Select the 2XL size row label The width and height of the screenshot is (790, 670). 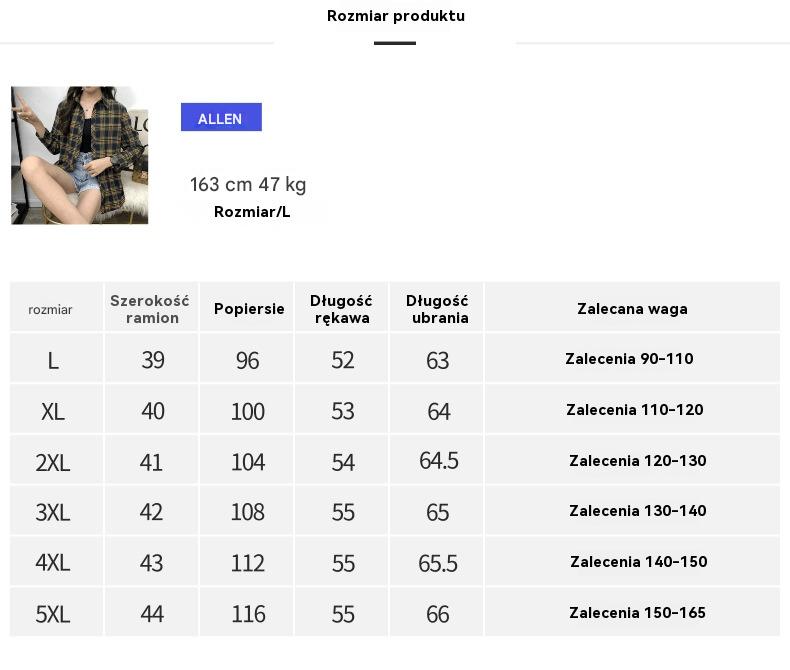pyautogui.click(x=53, y=462)
